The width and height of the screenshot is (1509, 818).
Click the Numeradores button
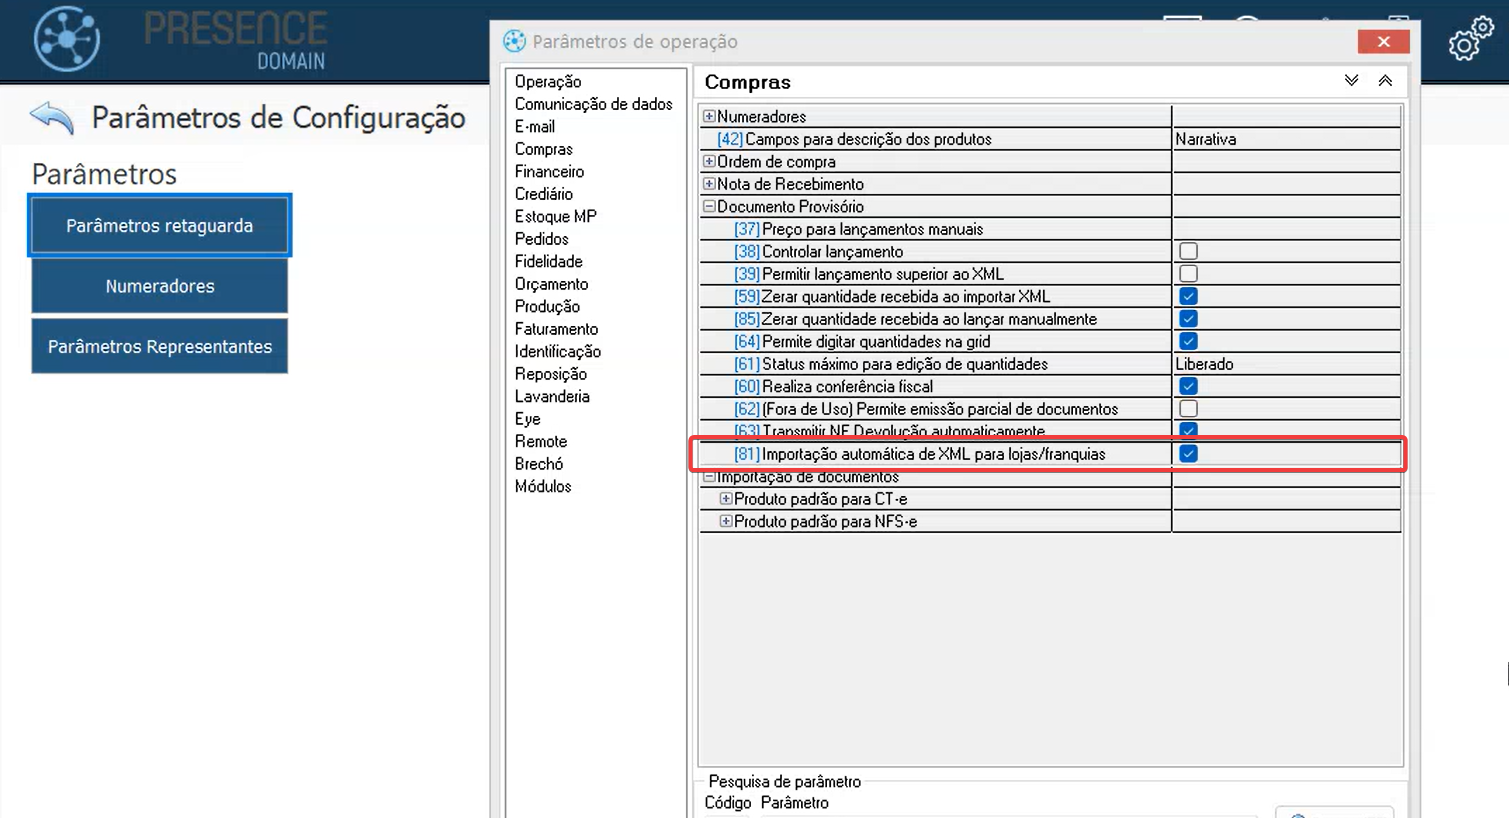pos(160,287)
